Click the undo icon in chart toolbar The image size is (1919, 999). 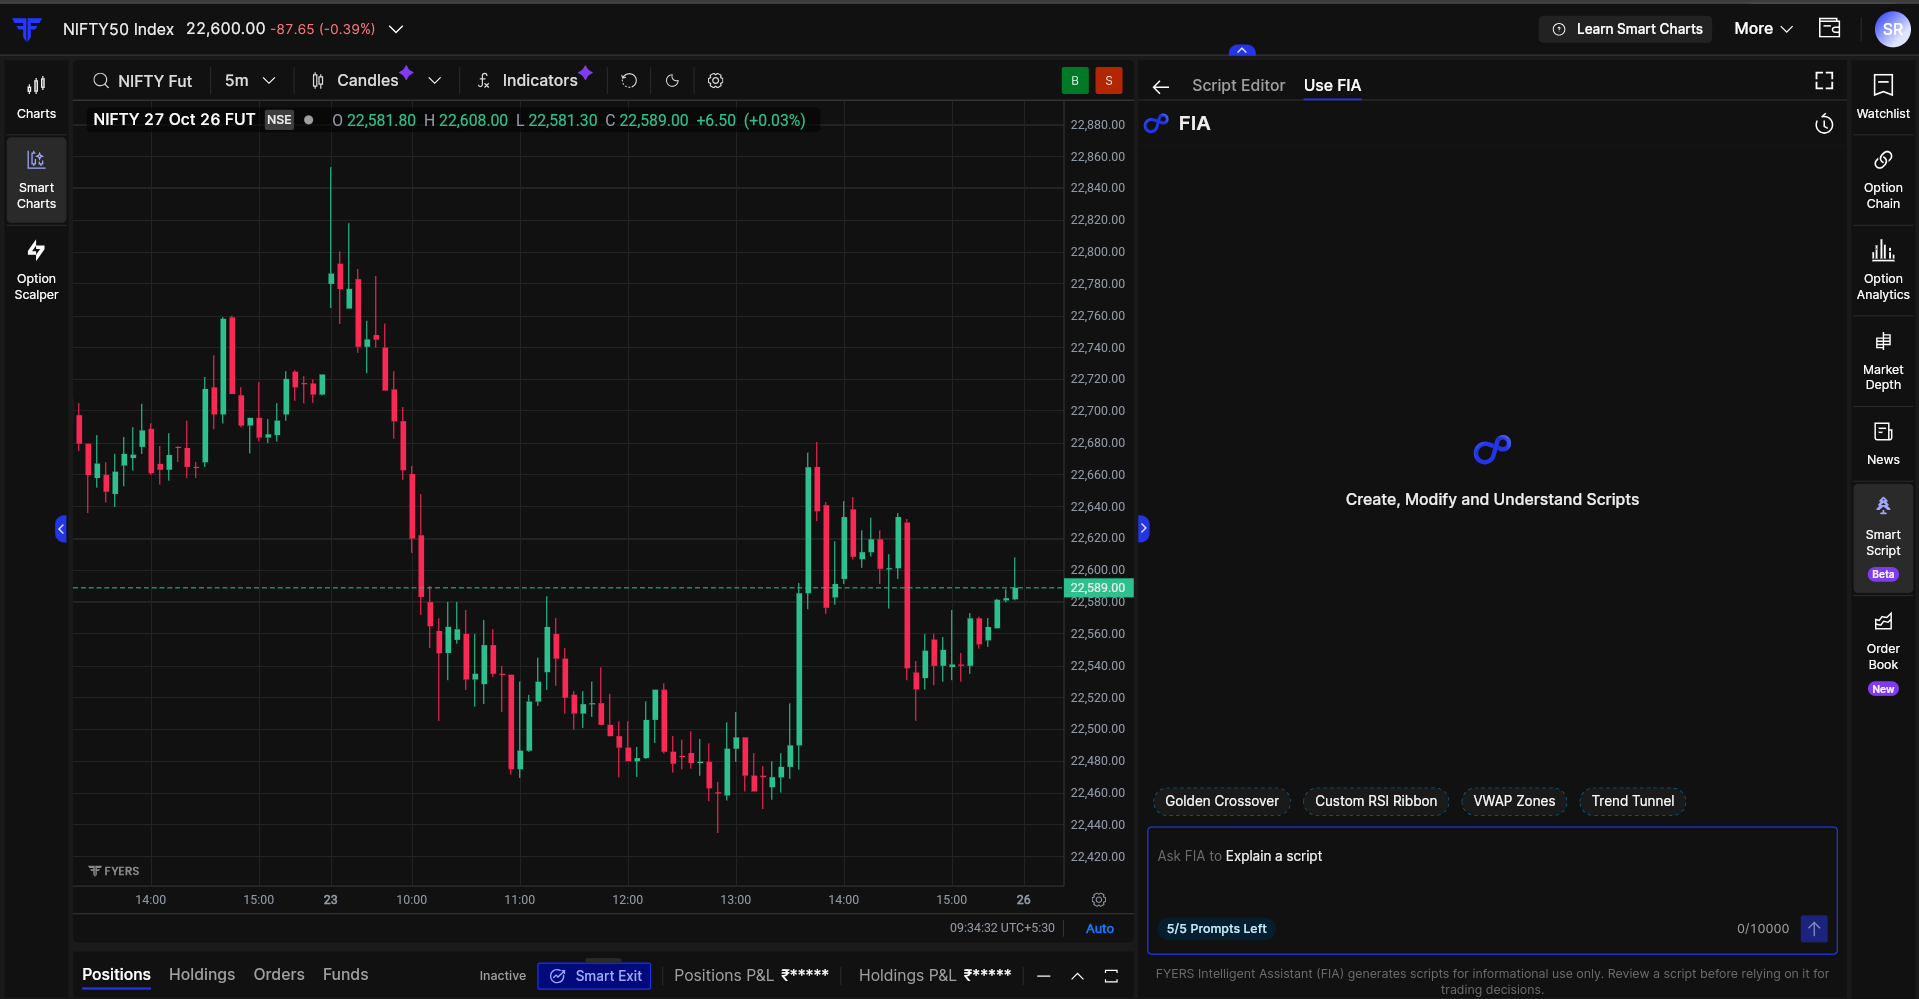(x=629, y=81)
